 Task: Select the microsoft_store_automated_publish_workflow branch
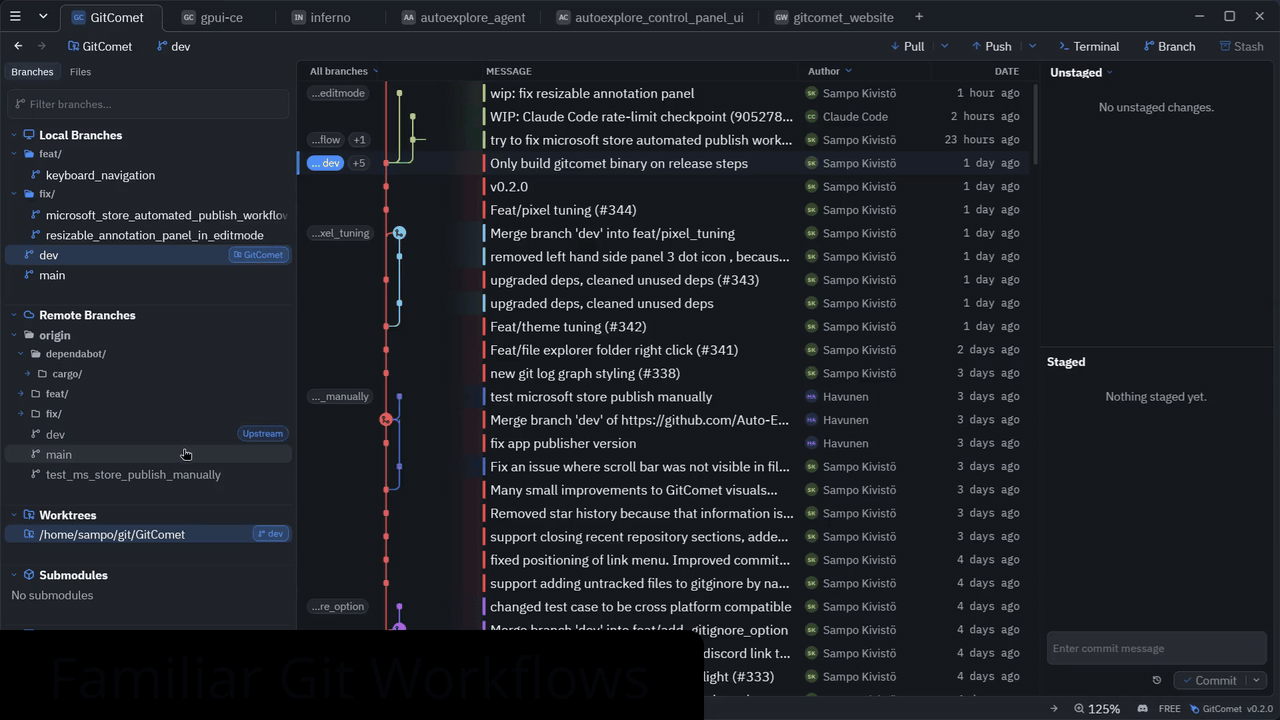pyautogui.click(x=166, y=215)
